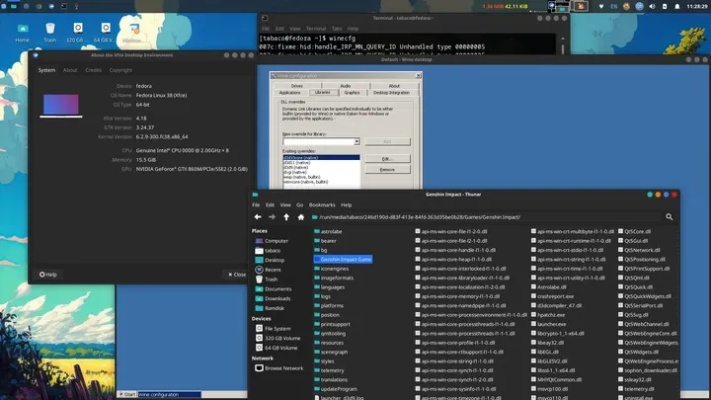The height and width of the screenshot is (400, 711).
Task: Click Close button in About Xfce dialog
Action: [x=237, y=274]
